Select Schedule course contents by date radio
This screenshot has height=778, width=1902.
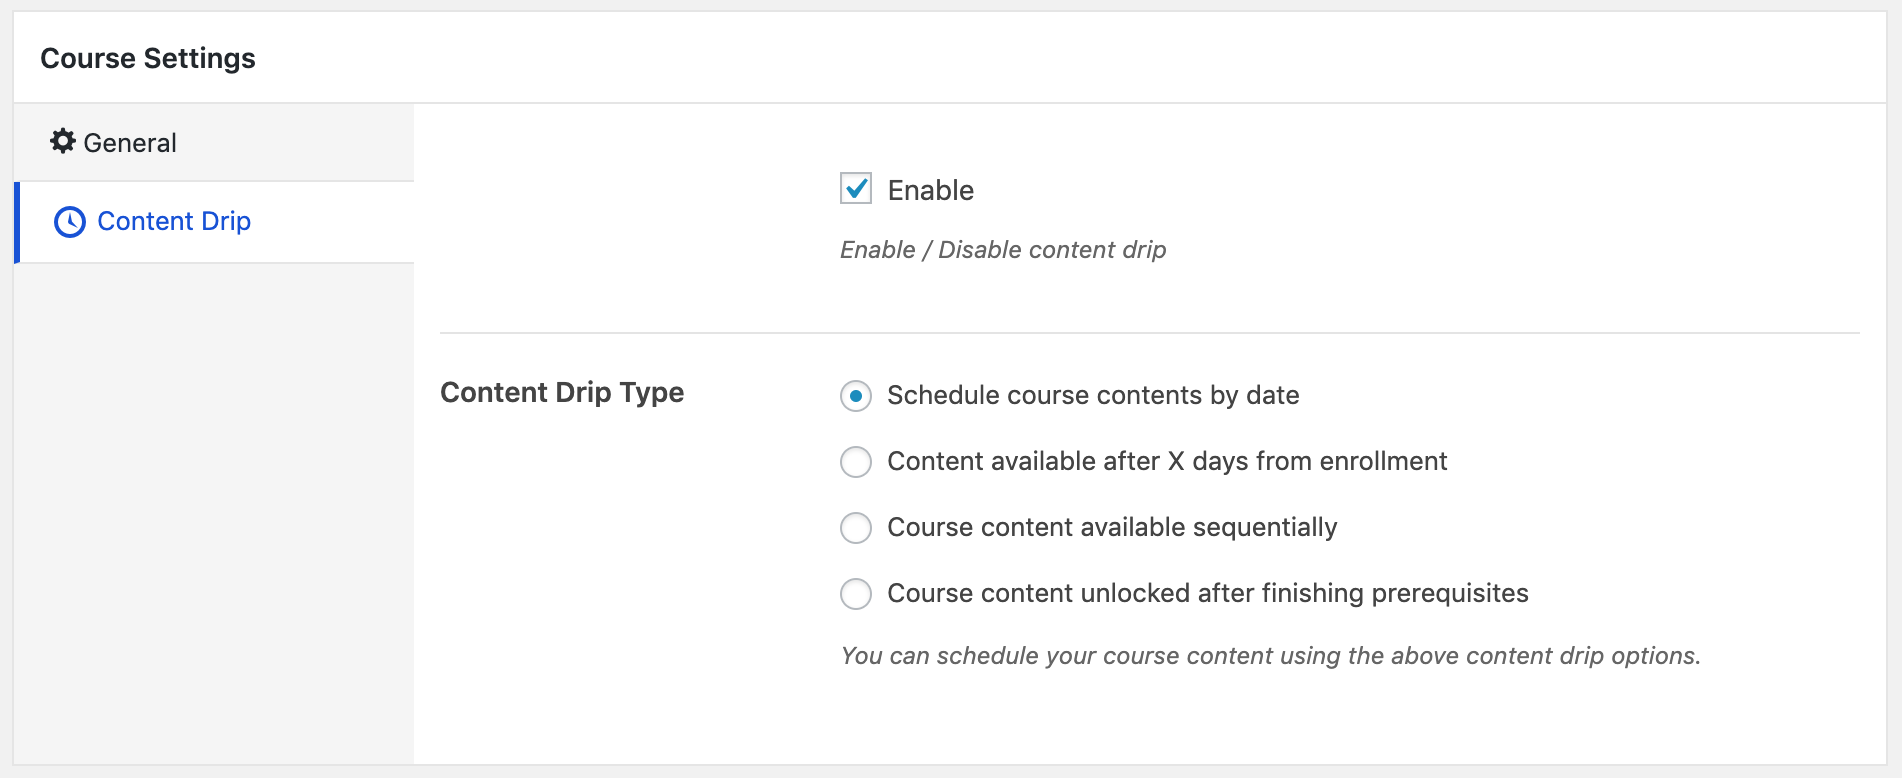856,396
